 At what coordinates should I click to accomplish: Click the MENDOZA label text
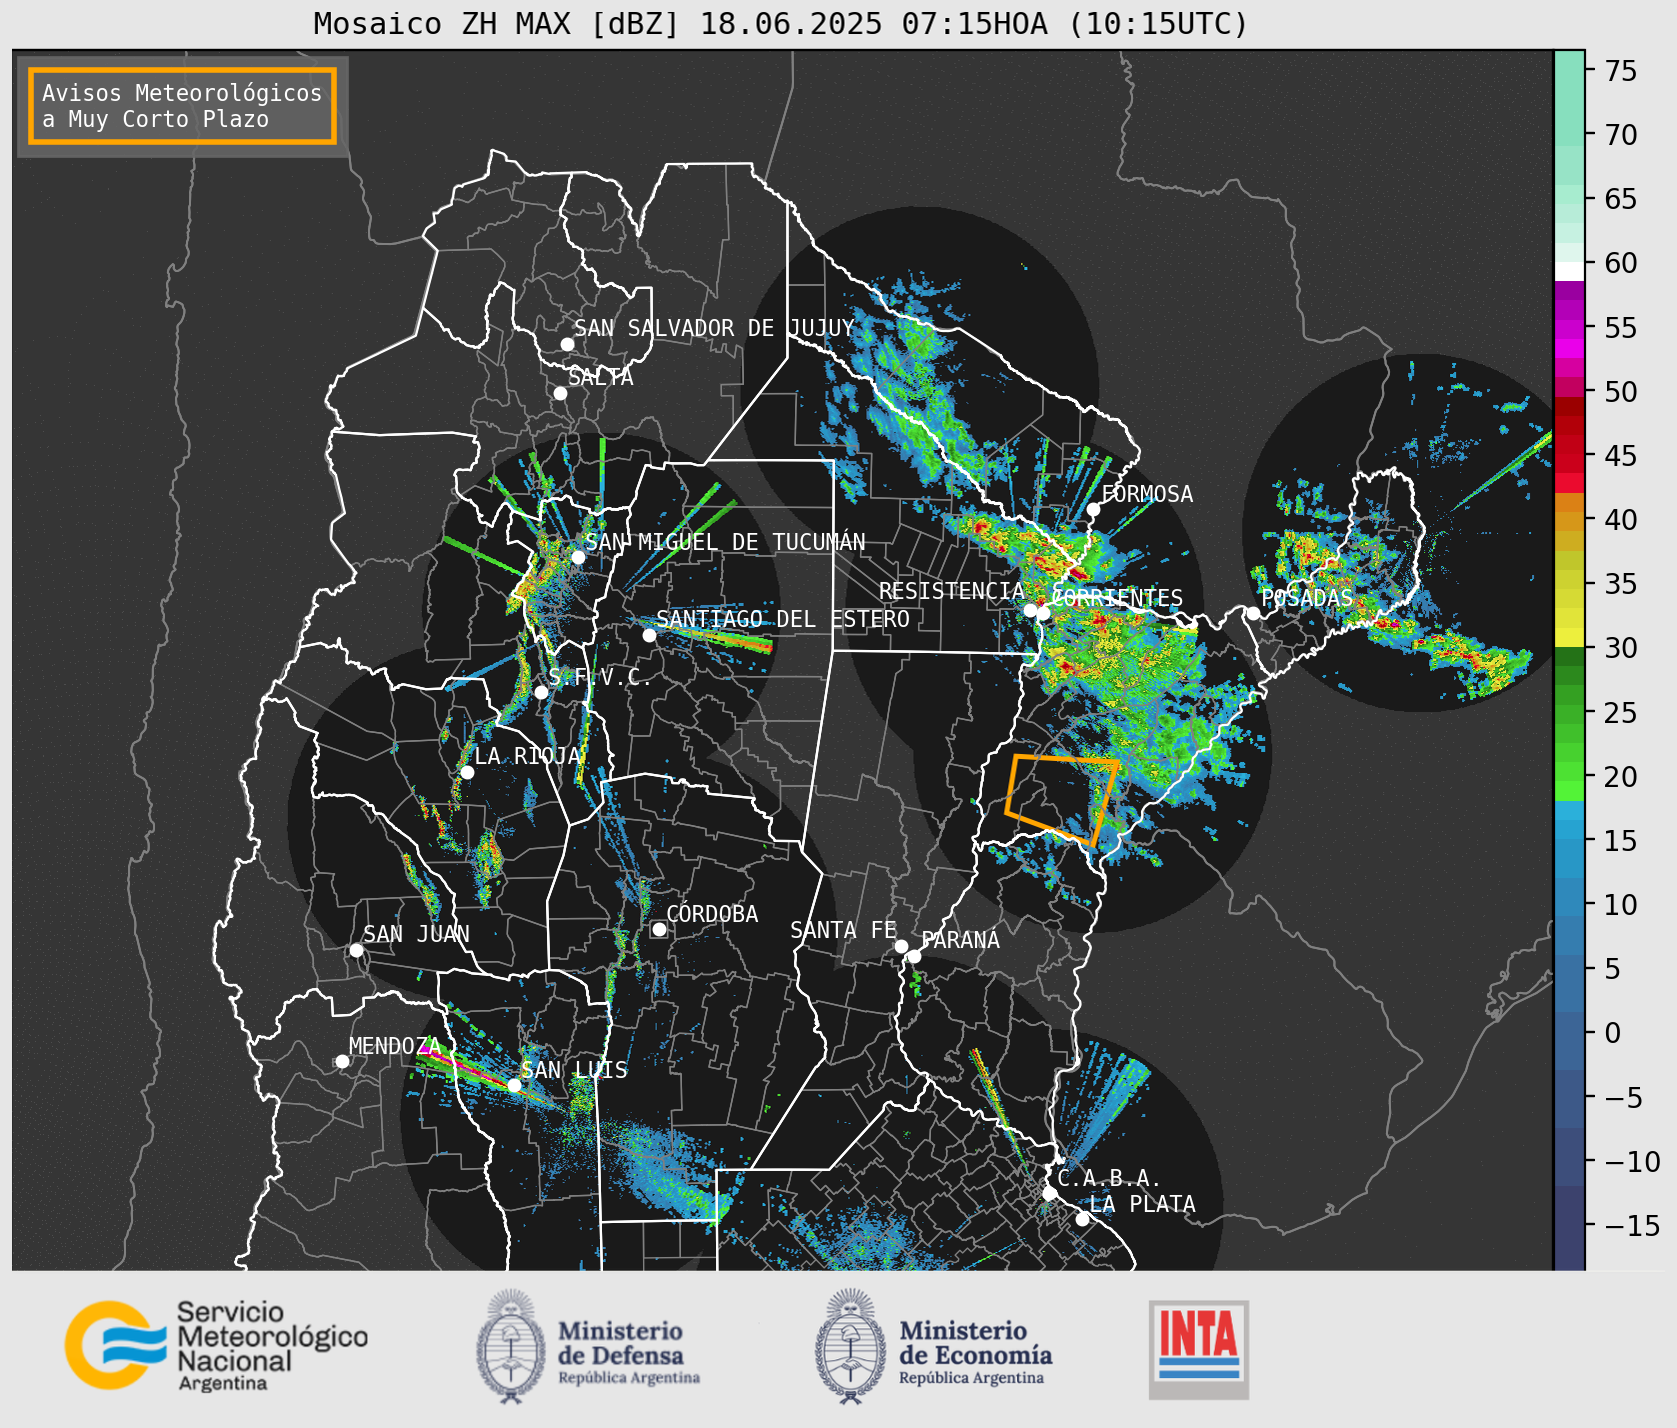pos(395,1046)
